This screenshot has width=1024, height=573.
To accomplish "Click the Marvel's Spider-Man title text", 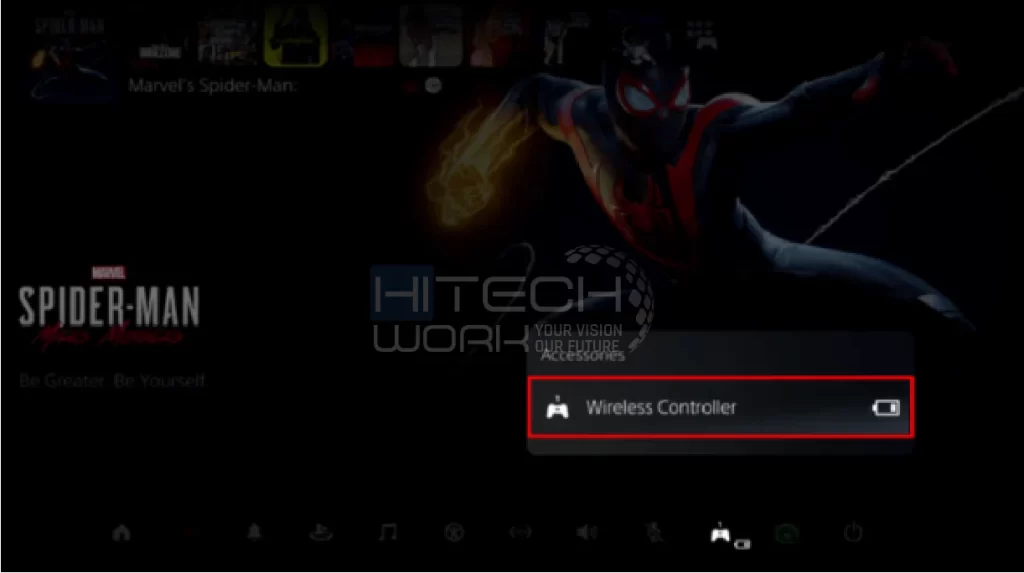I will click(x=212, y=86).
